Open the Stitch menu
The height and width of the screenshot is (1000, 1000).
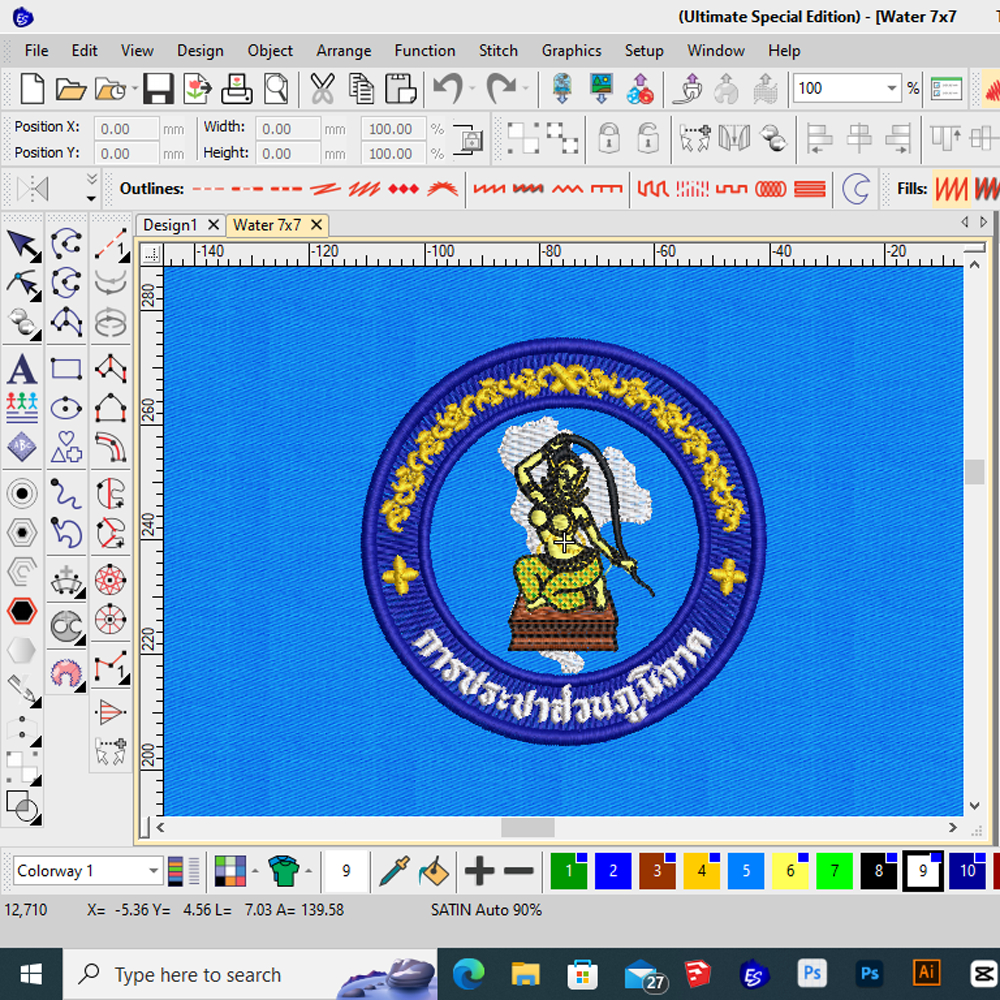(498, 50)
